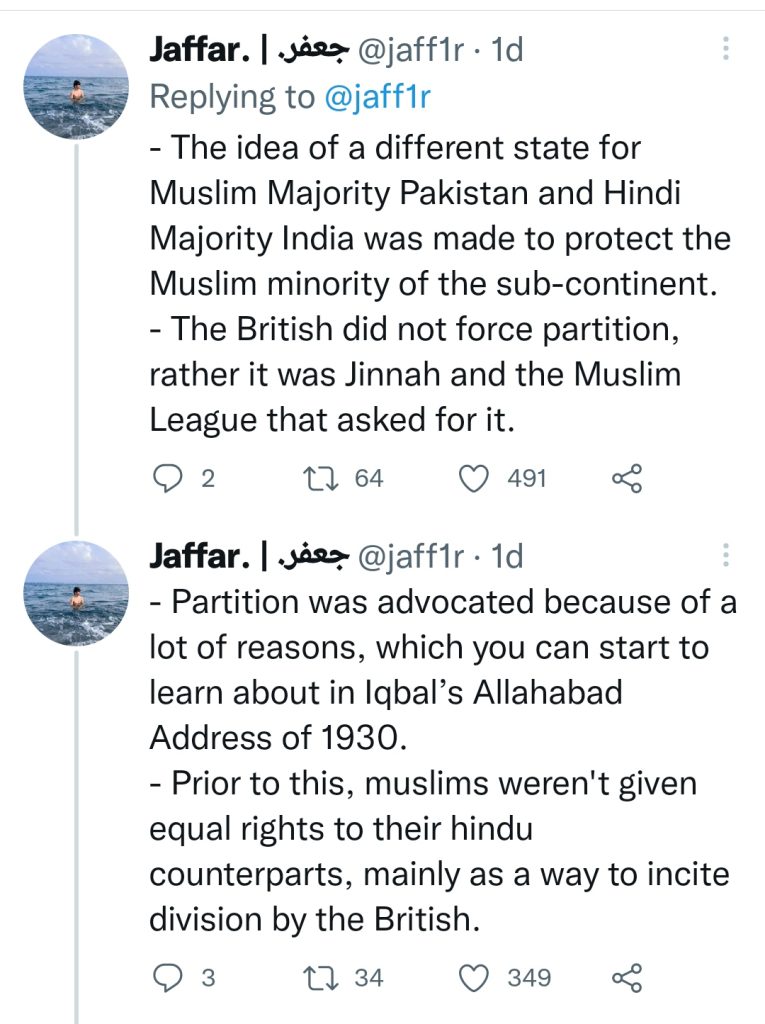
Task: Open Jaffar's profile from second tweet name
Action: tap(250, 556)
